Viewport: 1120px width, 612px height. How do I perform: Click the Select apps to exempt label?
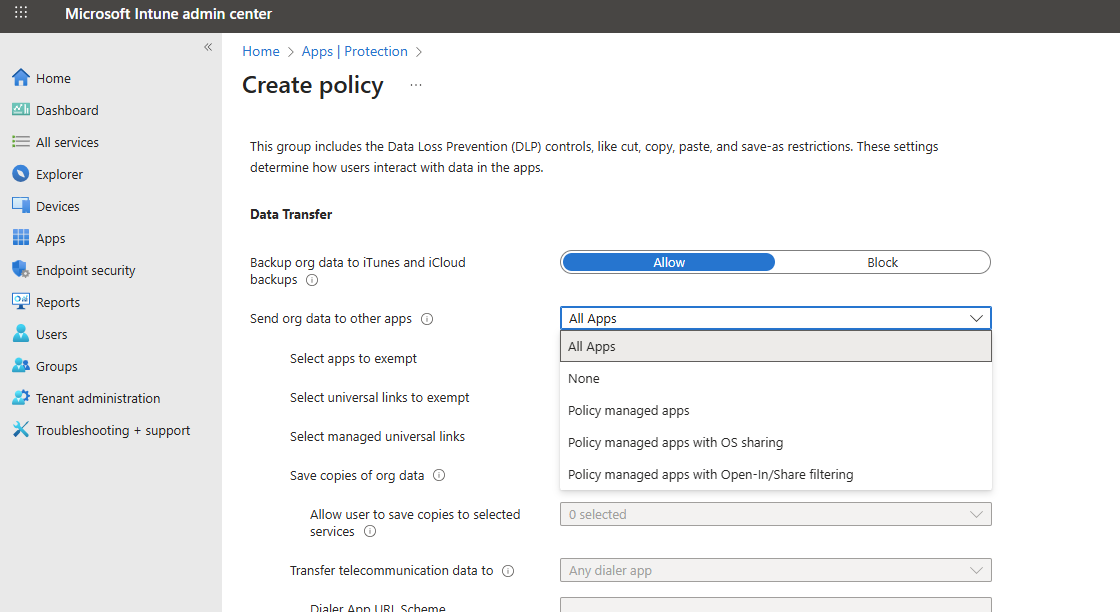353,358
